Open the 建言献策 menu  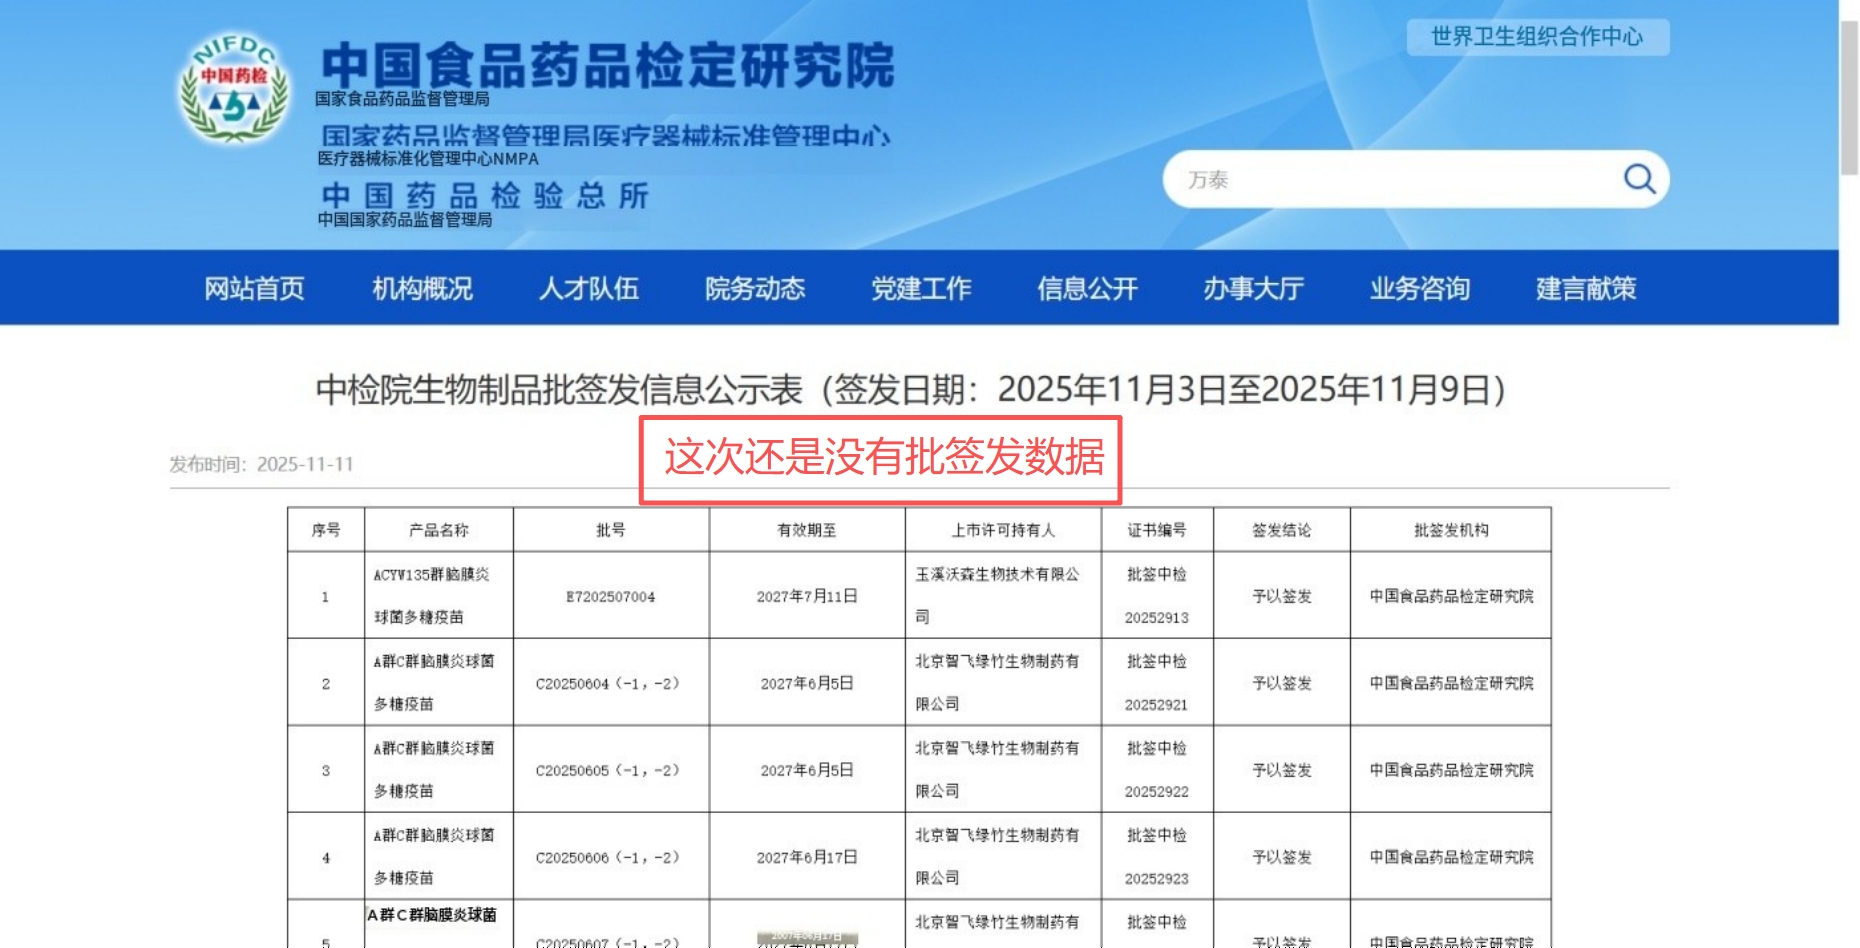1586,288
